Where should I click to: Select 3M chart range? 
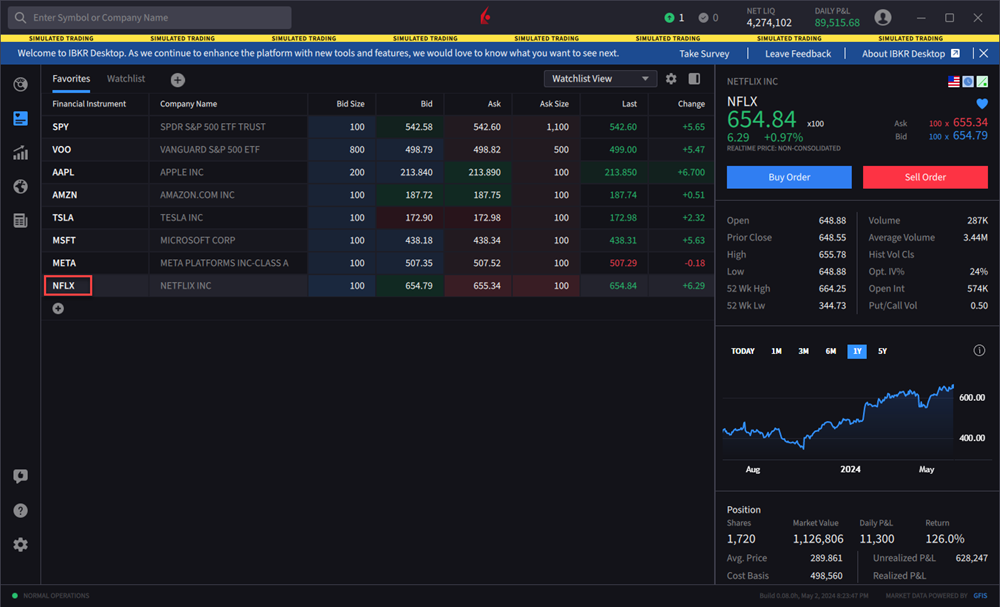[x=804, y=351]
